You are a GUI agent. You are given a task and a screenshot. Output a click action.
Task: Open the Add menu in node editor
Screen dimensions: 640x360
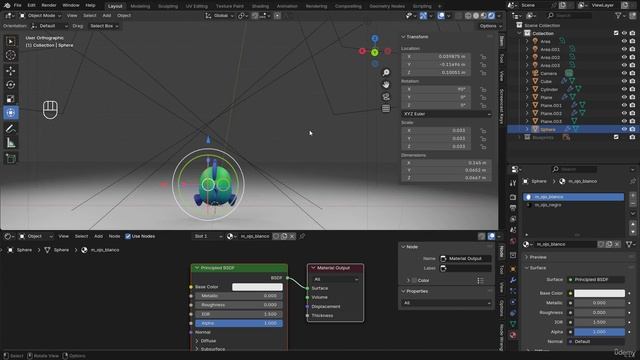point(98,236)
